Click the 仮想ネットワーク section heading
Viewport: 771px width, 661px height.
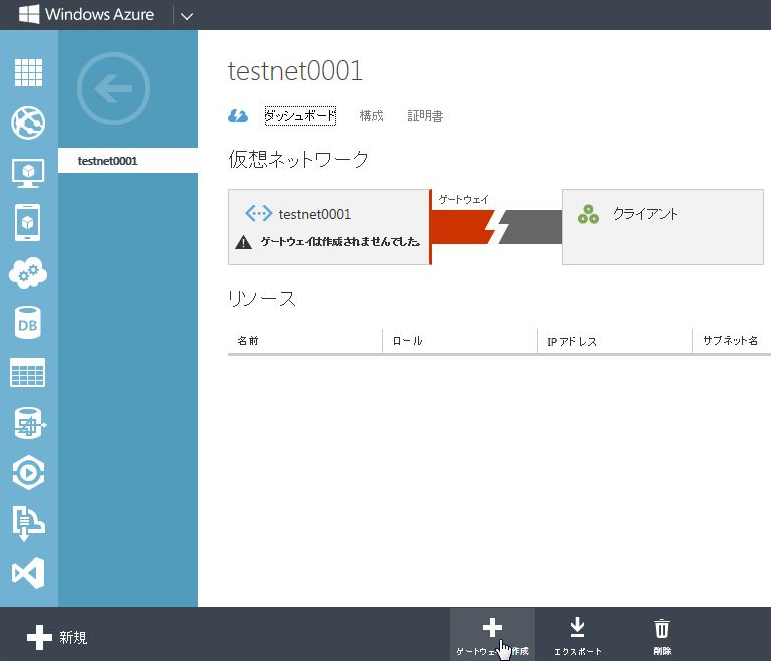298,159
